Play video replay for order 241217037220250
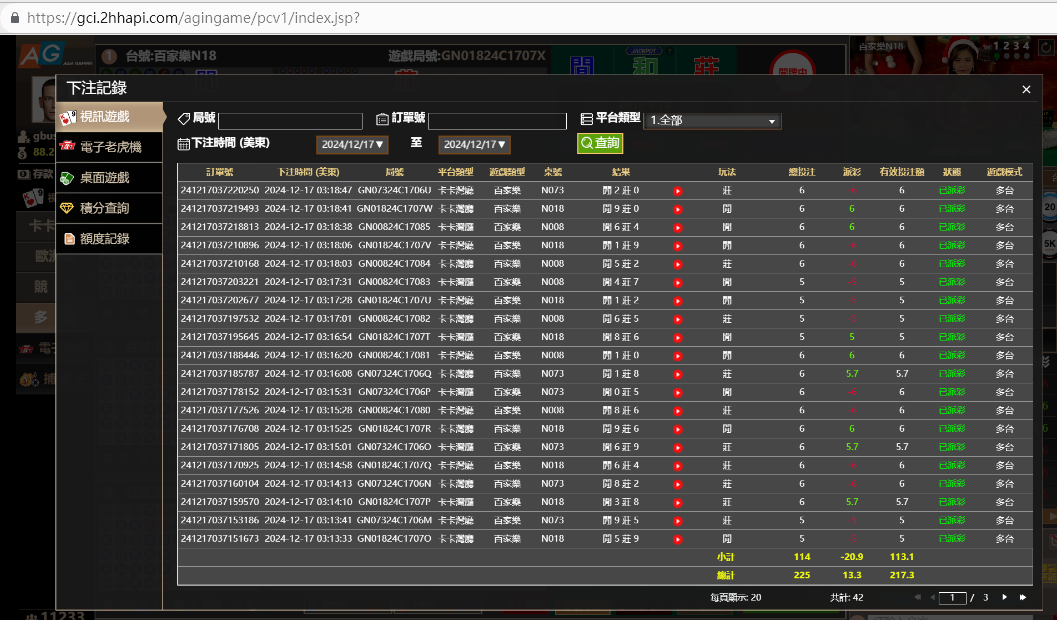 click(x=677, y=191)
